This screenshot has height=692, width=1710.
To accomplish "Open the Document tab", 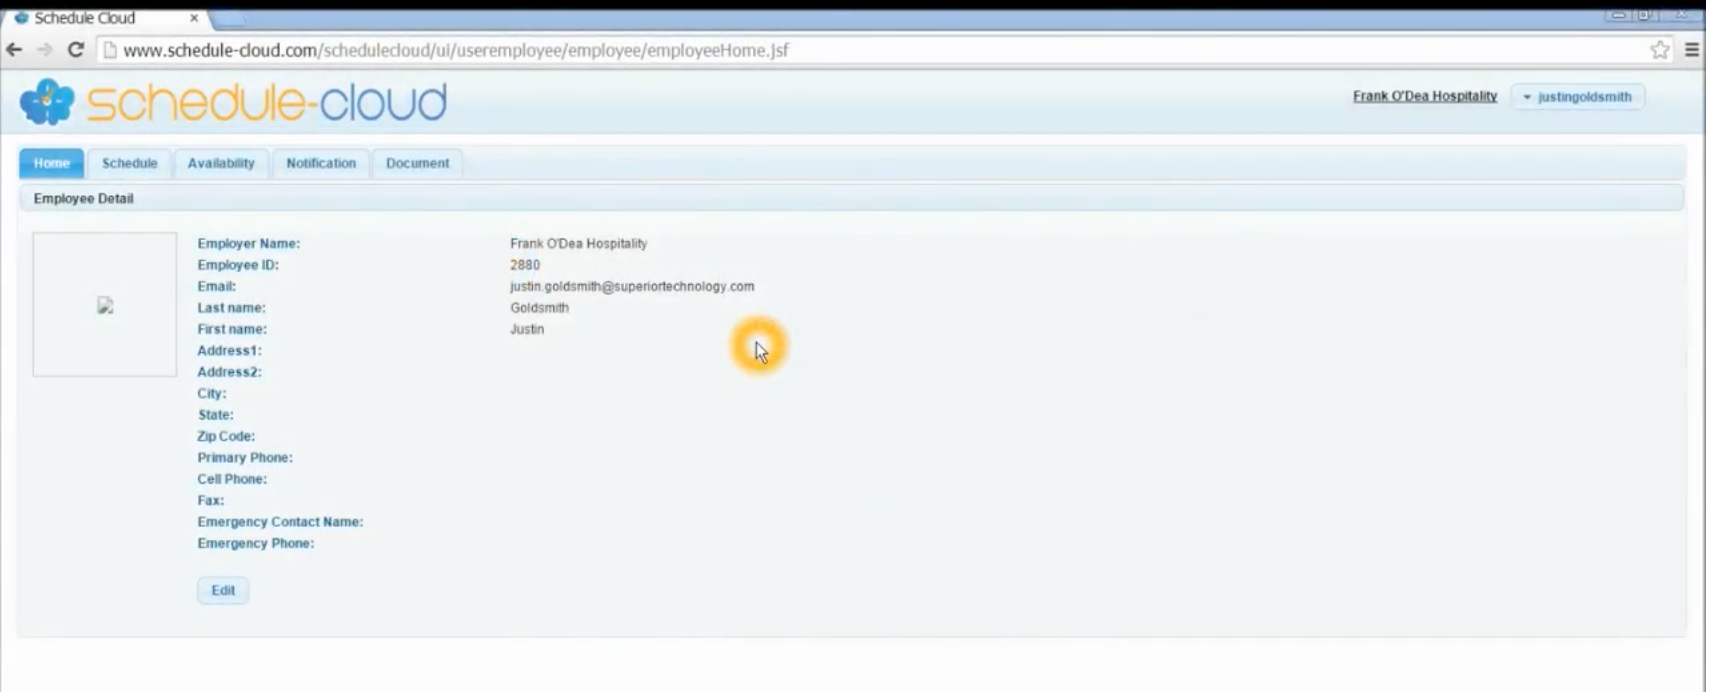I will pos(418,163).
